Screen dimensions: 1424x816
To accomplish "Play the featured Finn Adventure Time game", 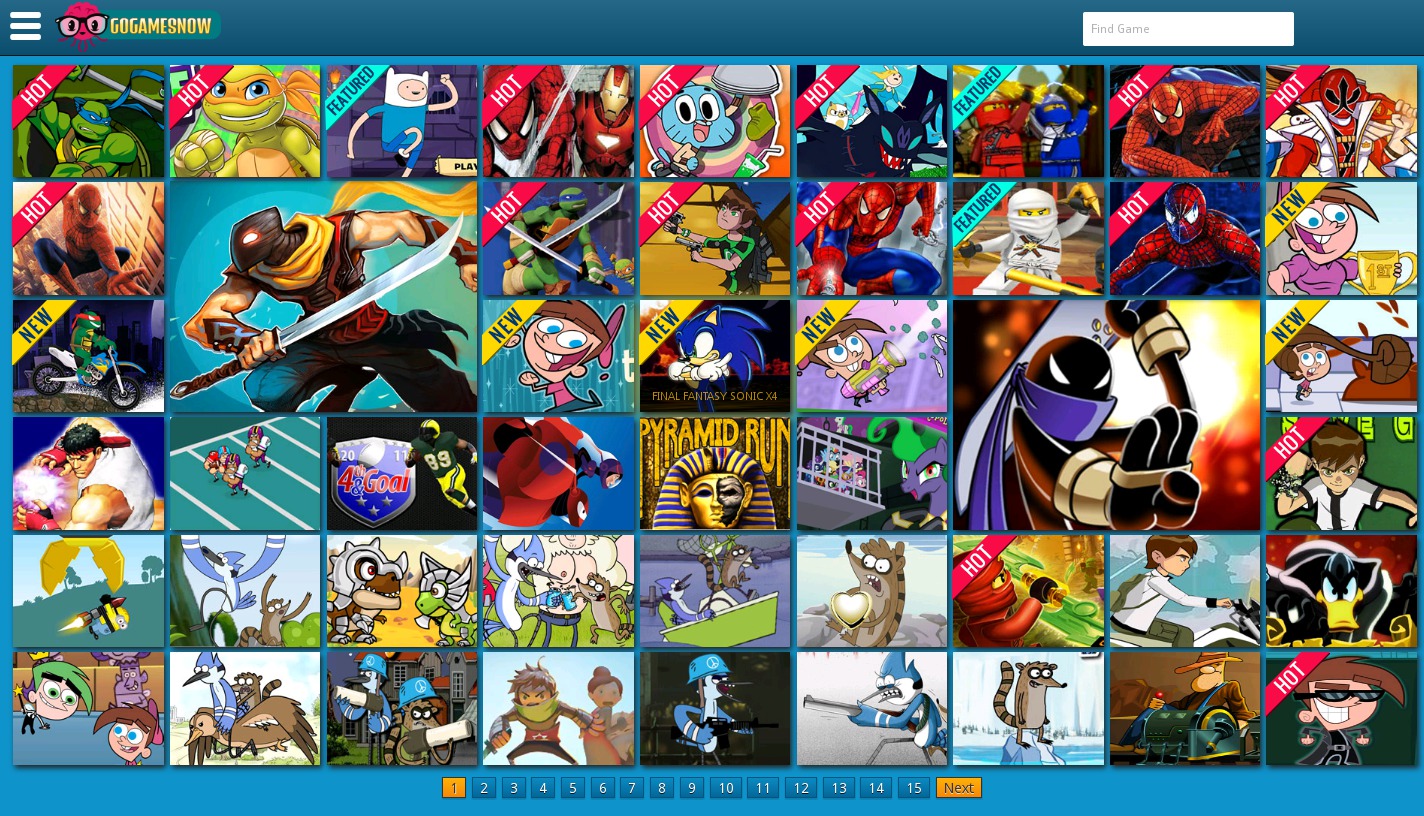I will point(401,121).
